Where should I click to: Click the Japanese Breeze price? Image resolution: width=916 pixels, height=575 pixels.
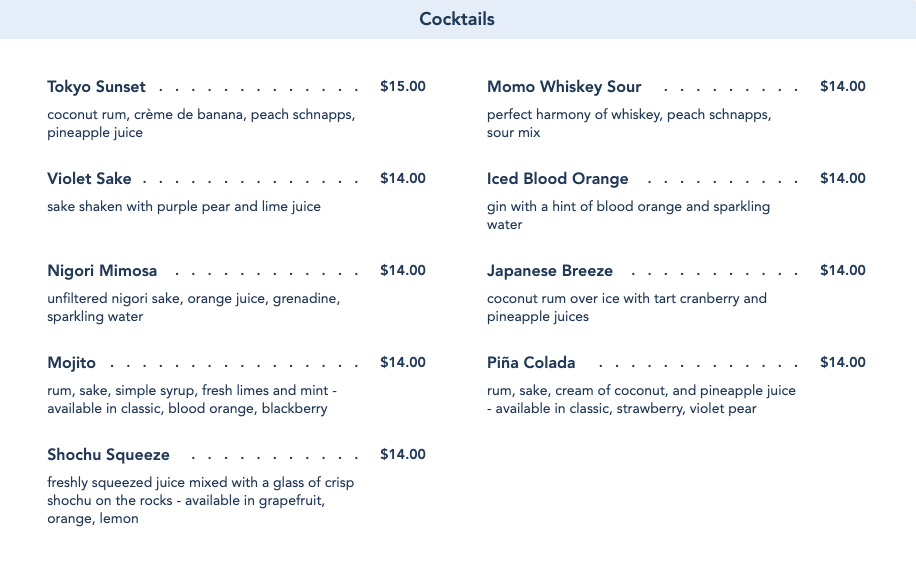(842, 271)
